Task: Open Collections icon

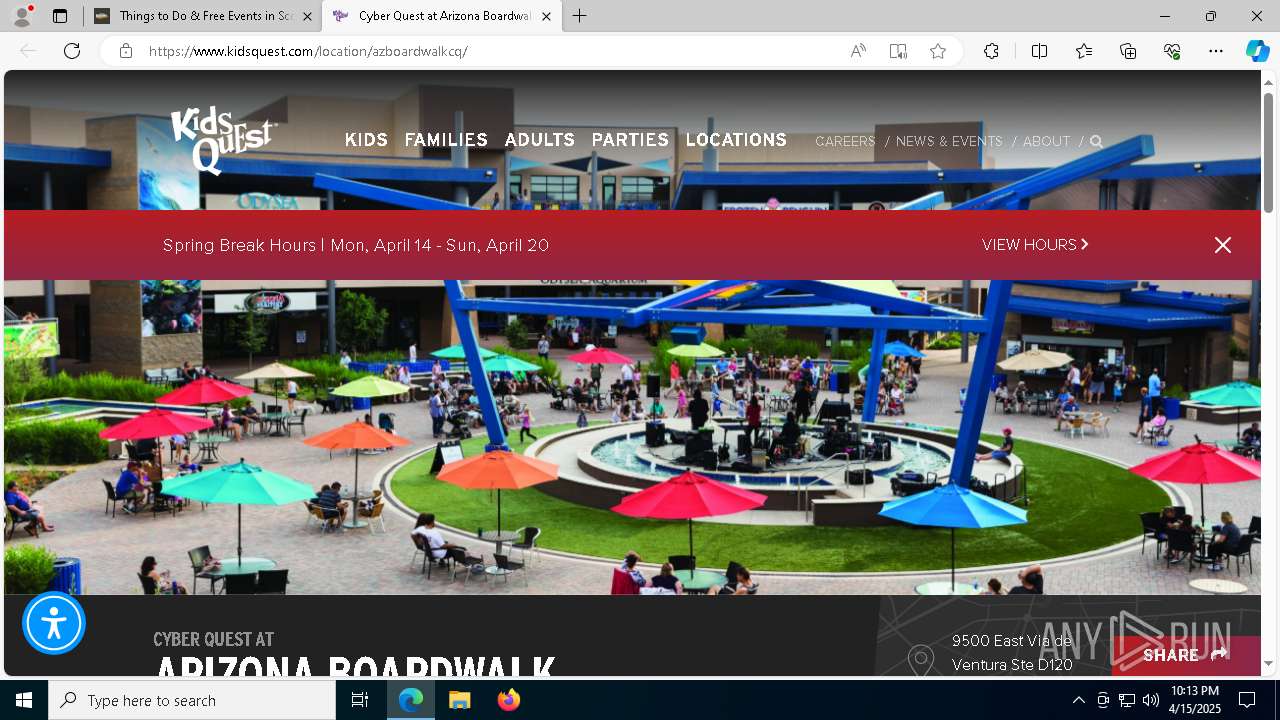Action: (x=1128, y=51)
